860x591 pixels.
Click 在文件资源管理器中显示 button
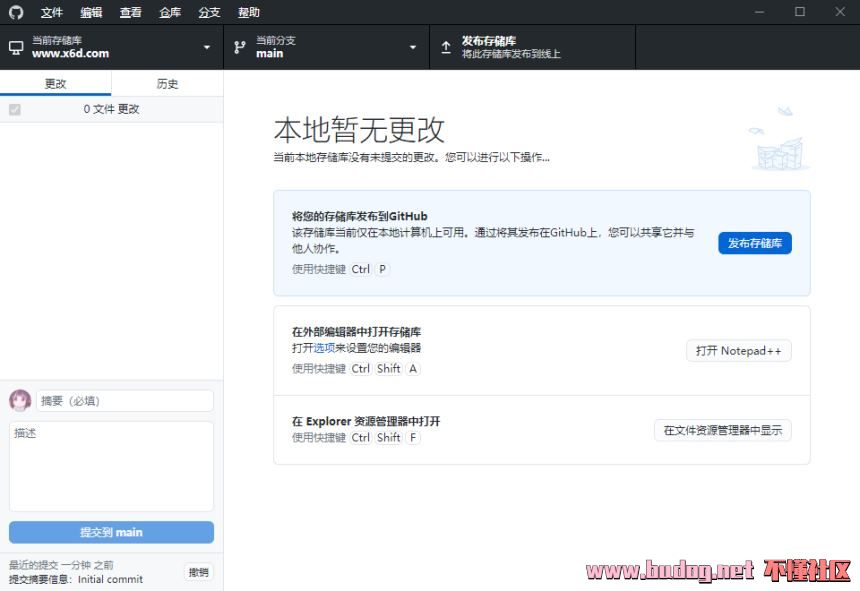[722, 430]
